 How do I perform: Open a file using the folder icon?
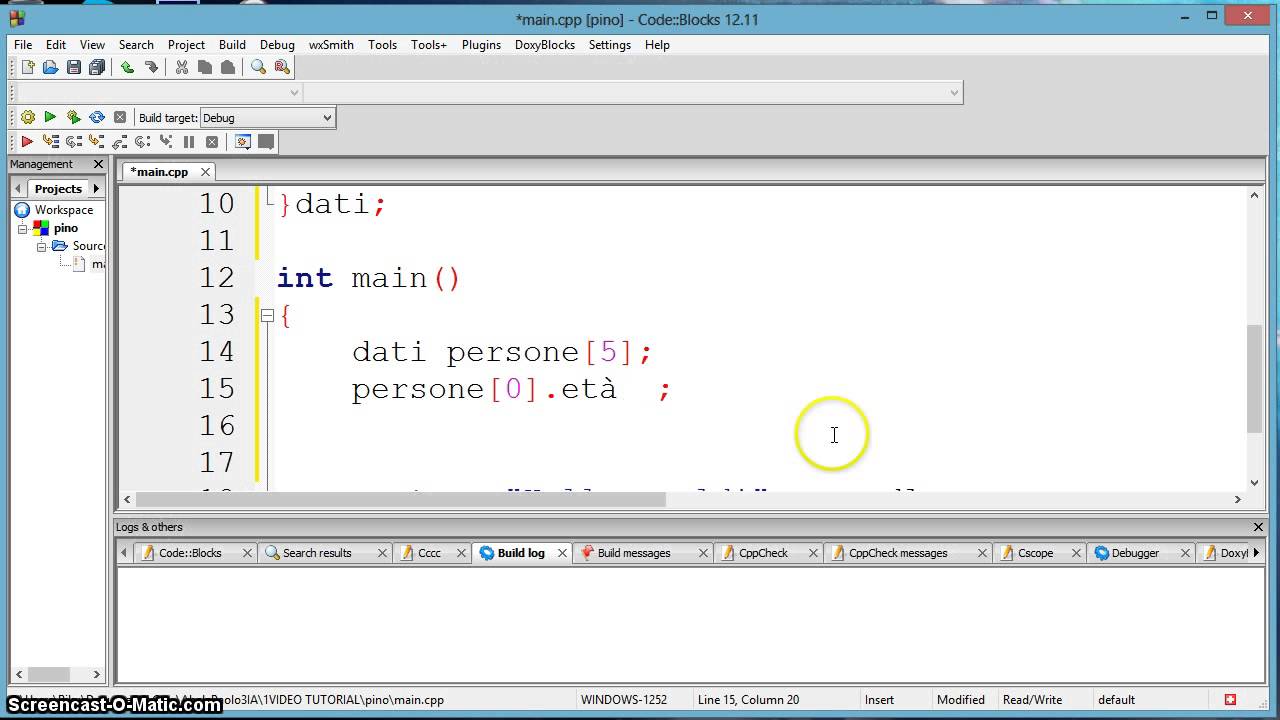pyautogui.click(x=50, y=67)
